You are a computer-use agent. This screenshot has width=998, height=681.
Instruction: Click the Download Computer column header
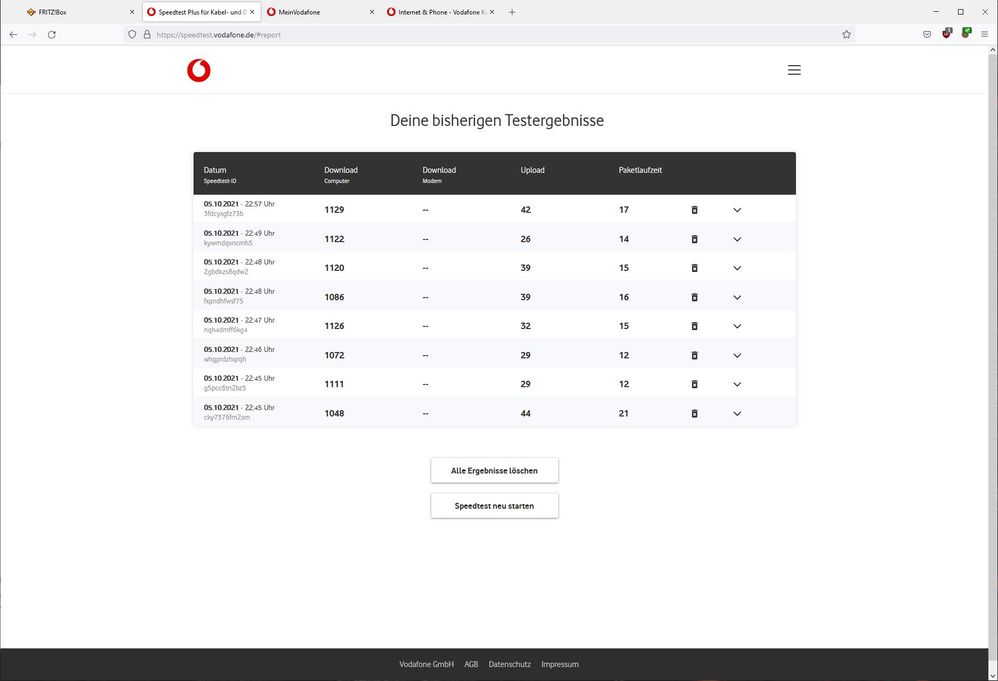coord(341,174)
